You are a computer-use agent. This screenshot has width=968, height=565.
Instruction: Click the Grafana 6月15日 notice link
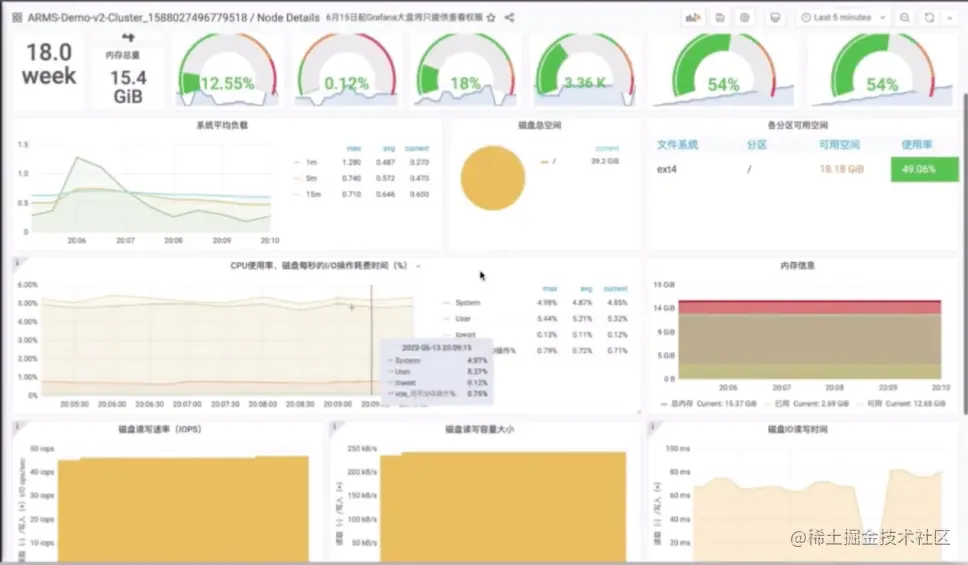click(404, 17)
